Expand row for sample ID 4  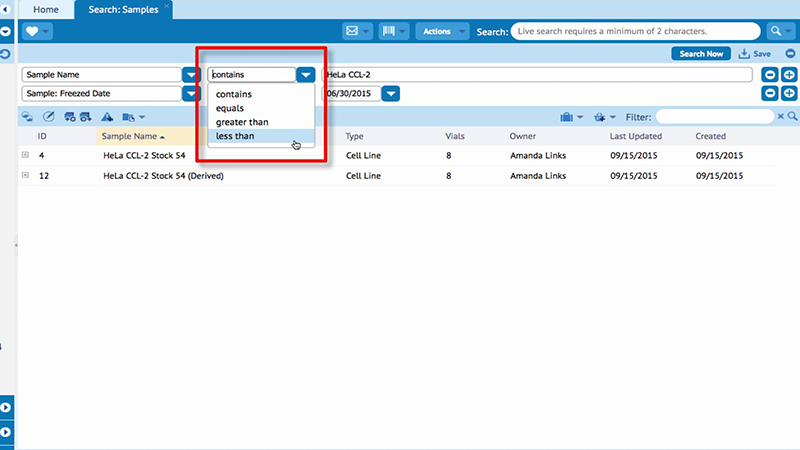pyautogui.click(x=25, y=156)
